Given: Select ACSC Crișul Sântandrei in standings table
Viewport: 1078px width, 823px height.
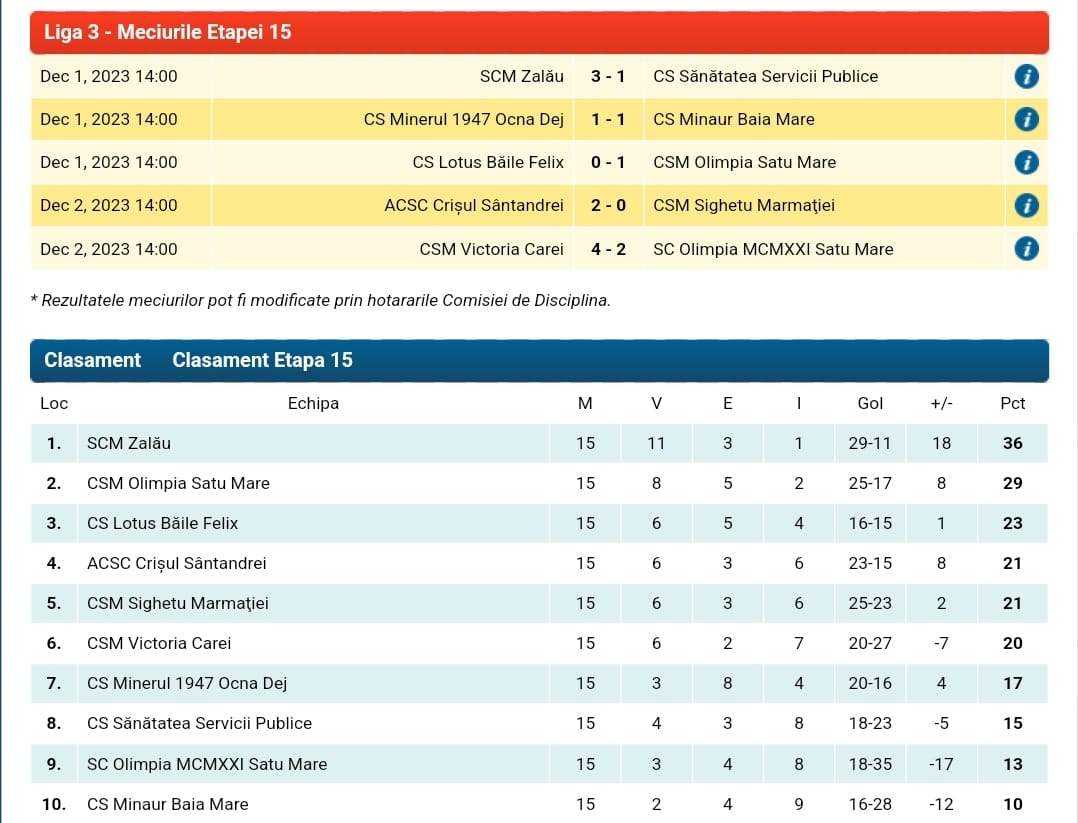Looking at the screenshot, I should pos(176,563).
